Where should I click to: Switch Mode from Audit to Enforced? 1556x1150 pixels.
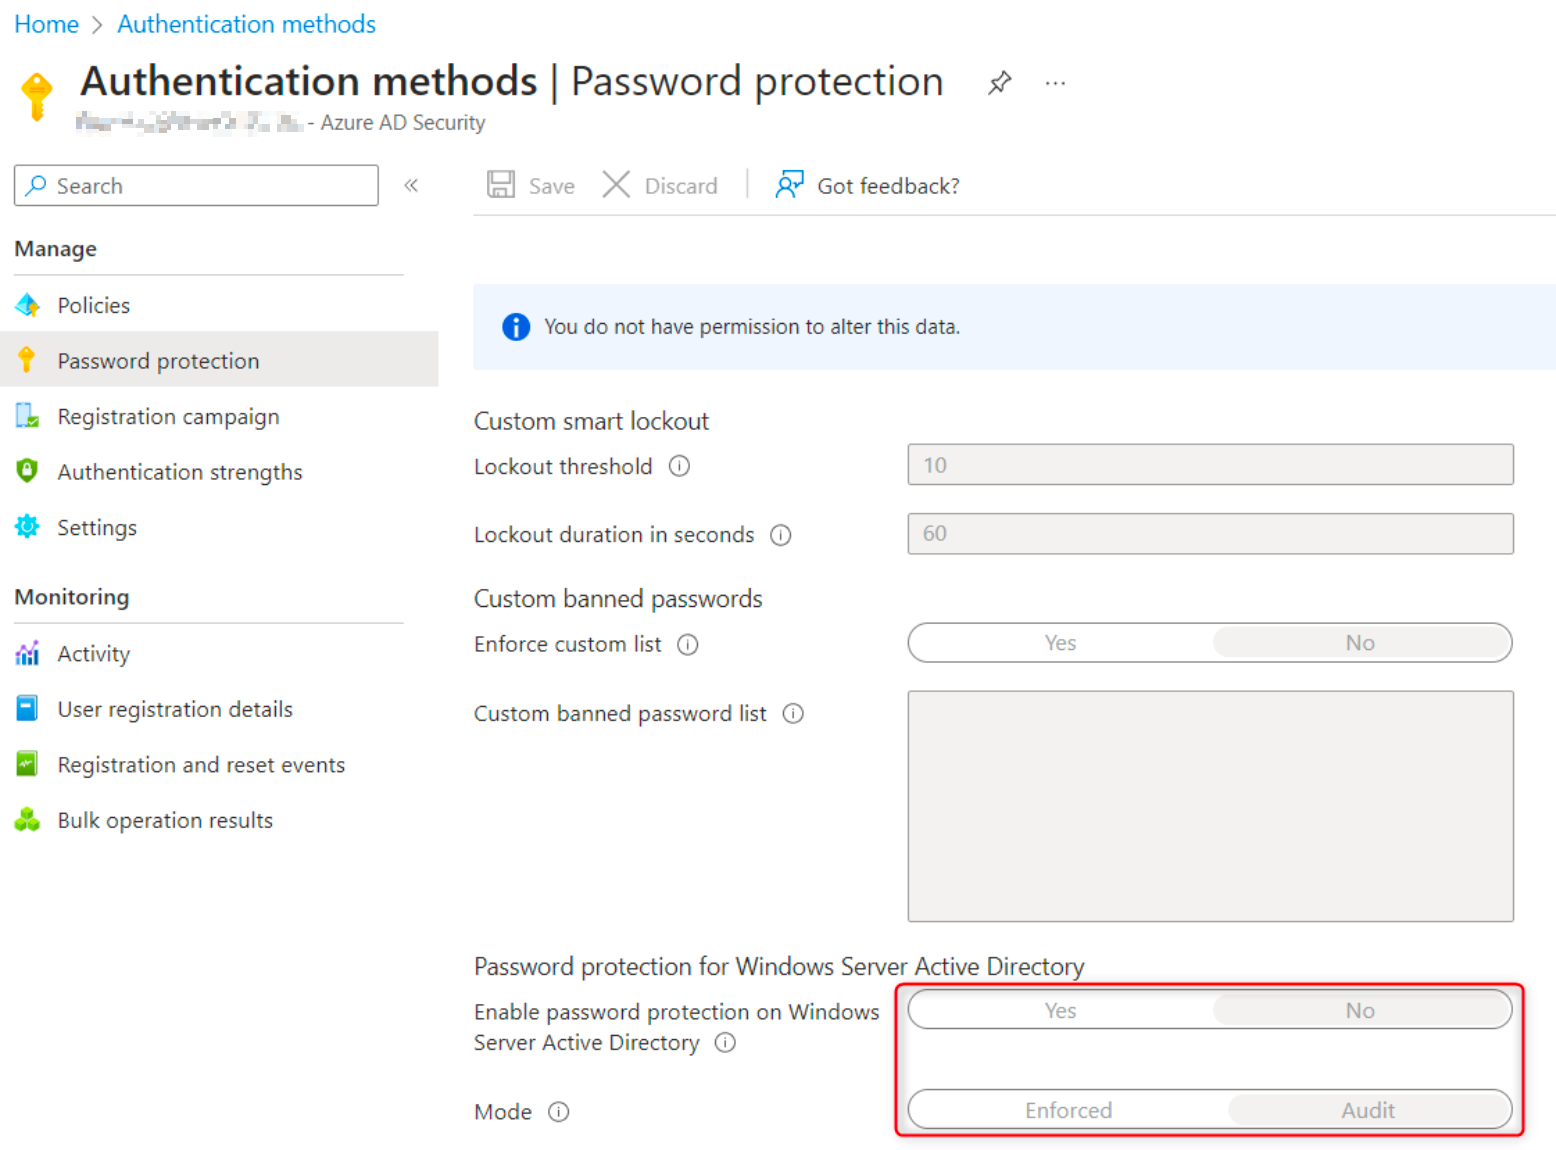click(x=1067, y=1109)
